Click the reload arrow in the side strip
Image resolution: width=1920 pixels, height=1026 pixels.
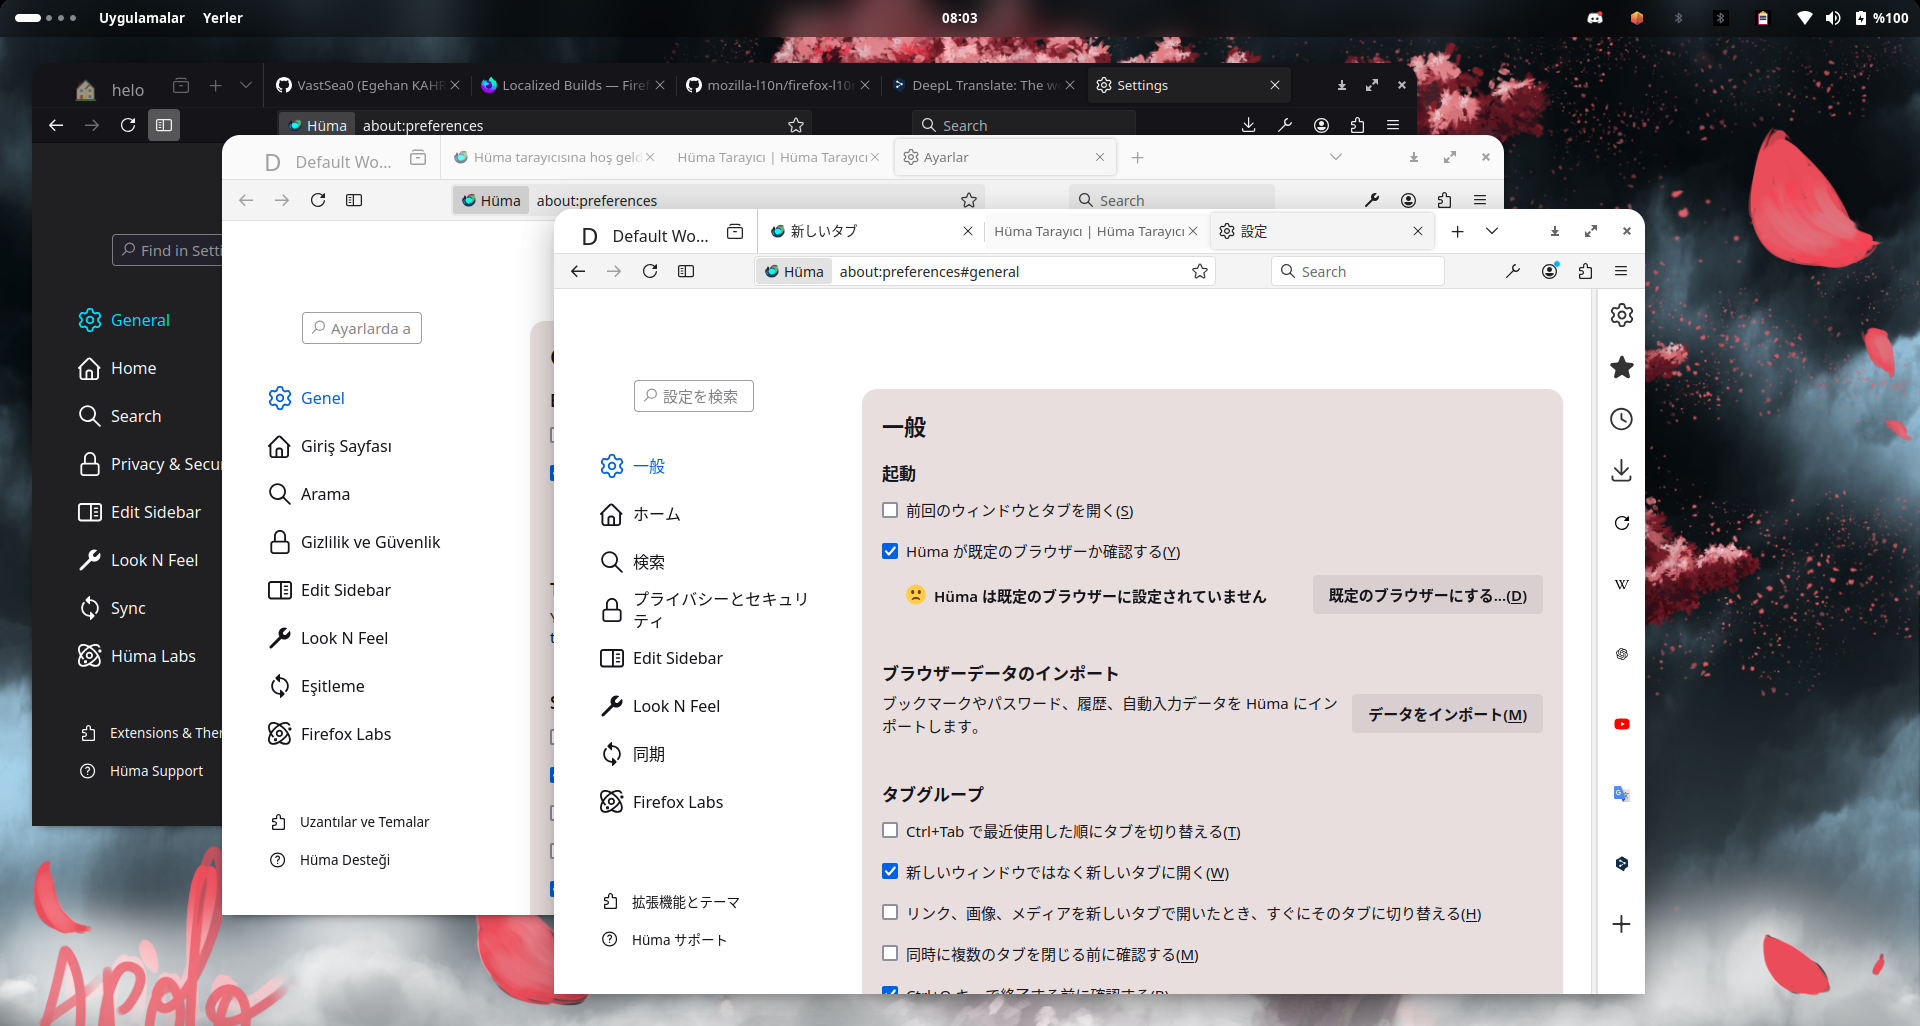[1621, 523]
